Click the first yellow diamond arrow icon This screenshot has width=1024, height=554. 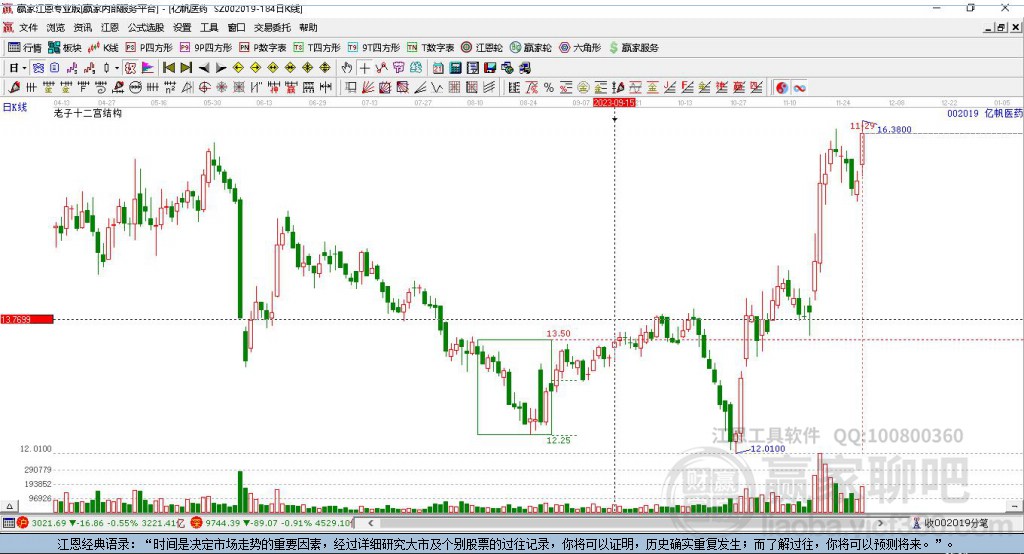[238, 67]
